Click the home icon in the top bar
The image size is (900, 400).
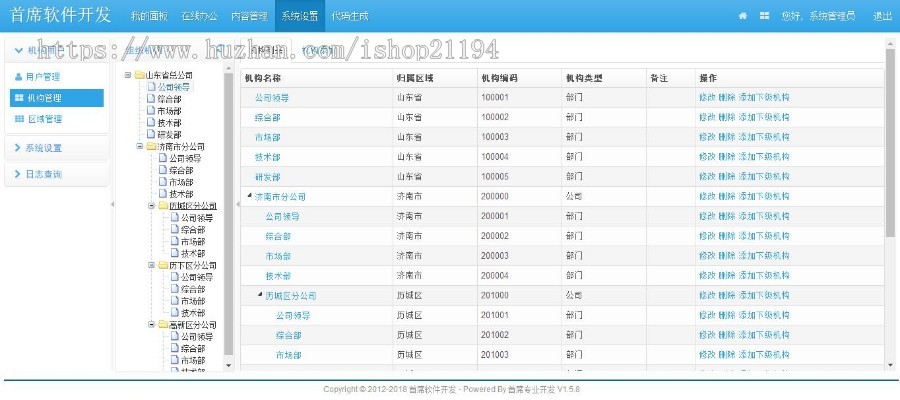(743, 16)
